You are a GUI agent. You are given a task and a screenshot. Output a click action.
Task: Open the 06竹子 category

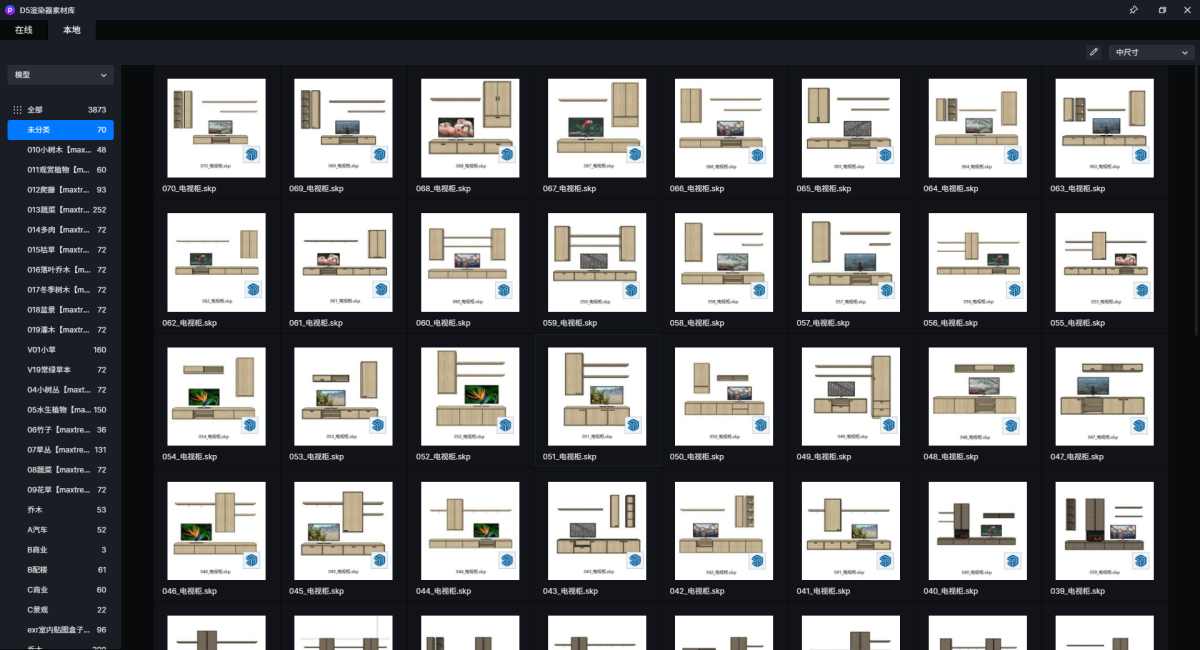click(x=60, y=430)
